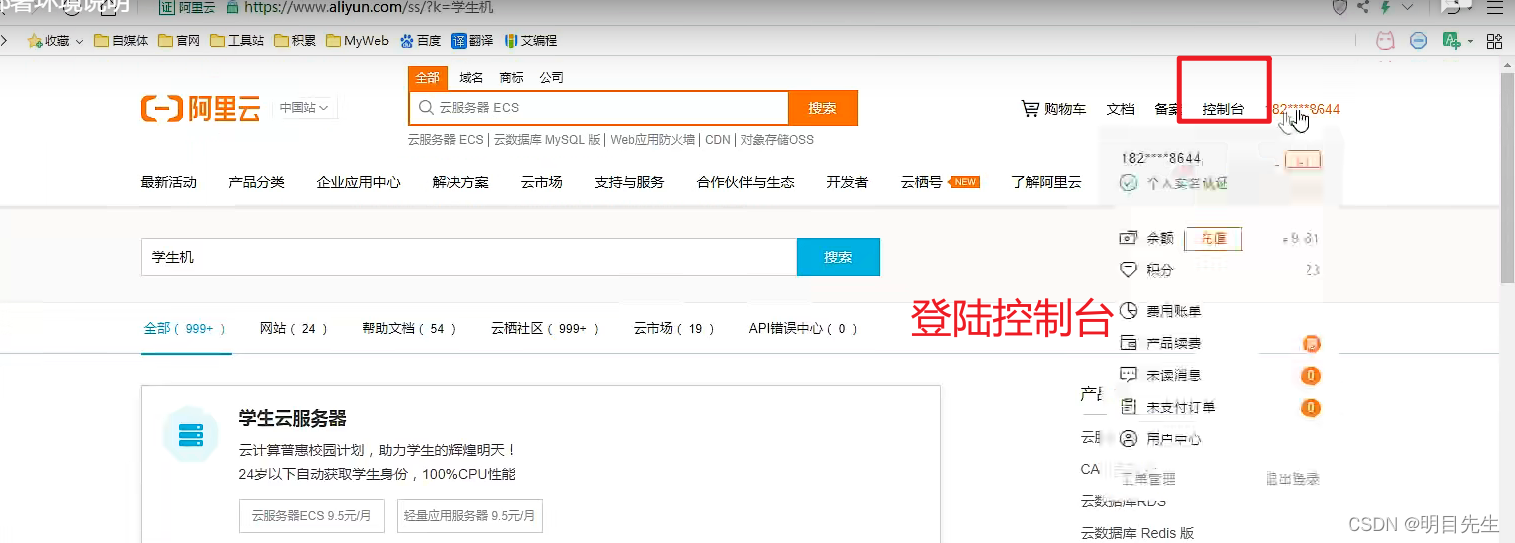Open the MyWeb bookmark folder

coord(357,41)
